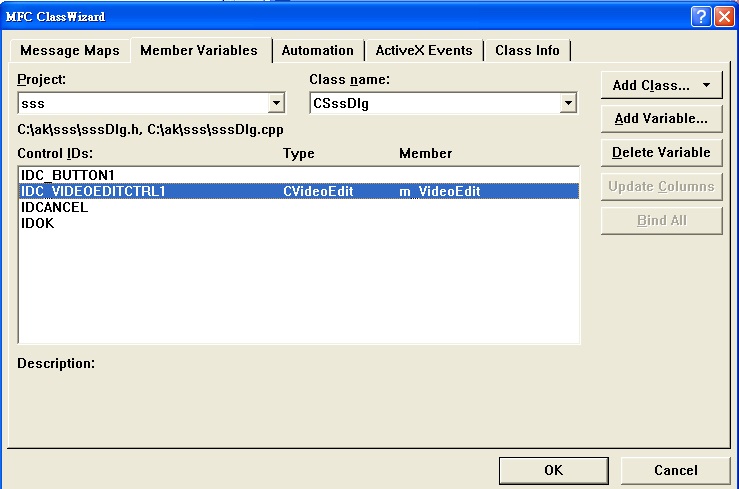Click Delete Variable button
The width and height of the screenshot is (739, 489).
[661, 153]
